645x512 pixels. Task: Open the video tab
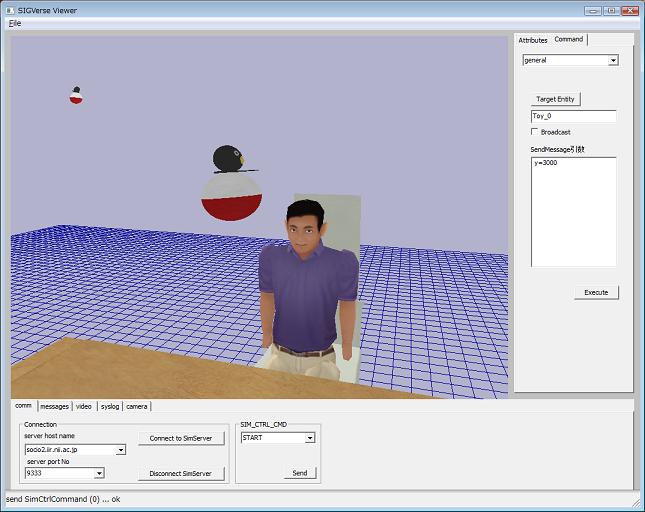pos(84,406)
